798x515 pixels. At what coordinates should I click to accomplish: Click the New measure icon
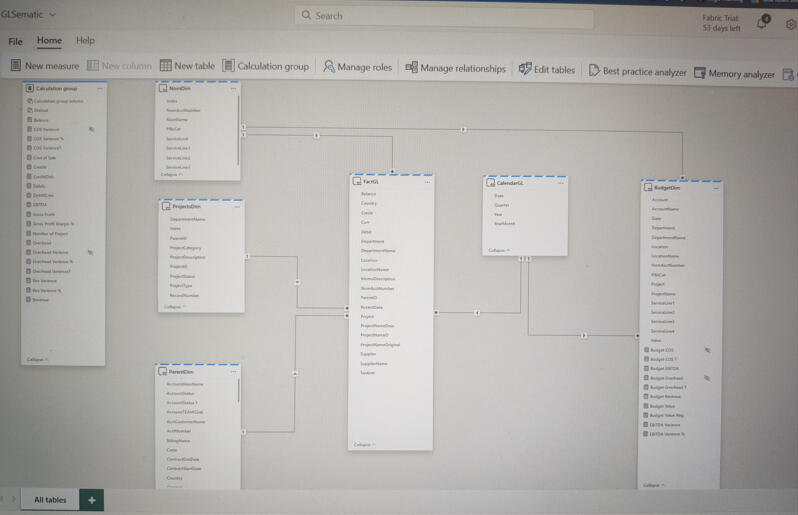pos(16,66)
